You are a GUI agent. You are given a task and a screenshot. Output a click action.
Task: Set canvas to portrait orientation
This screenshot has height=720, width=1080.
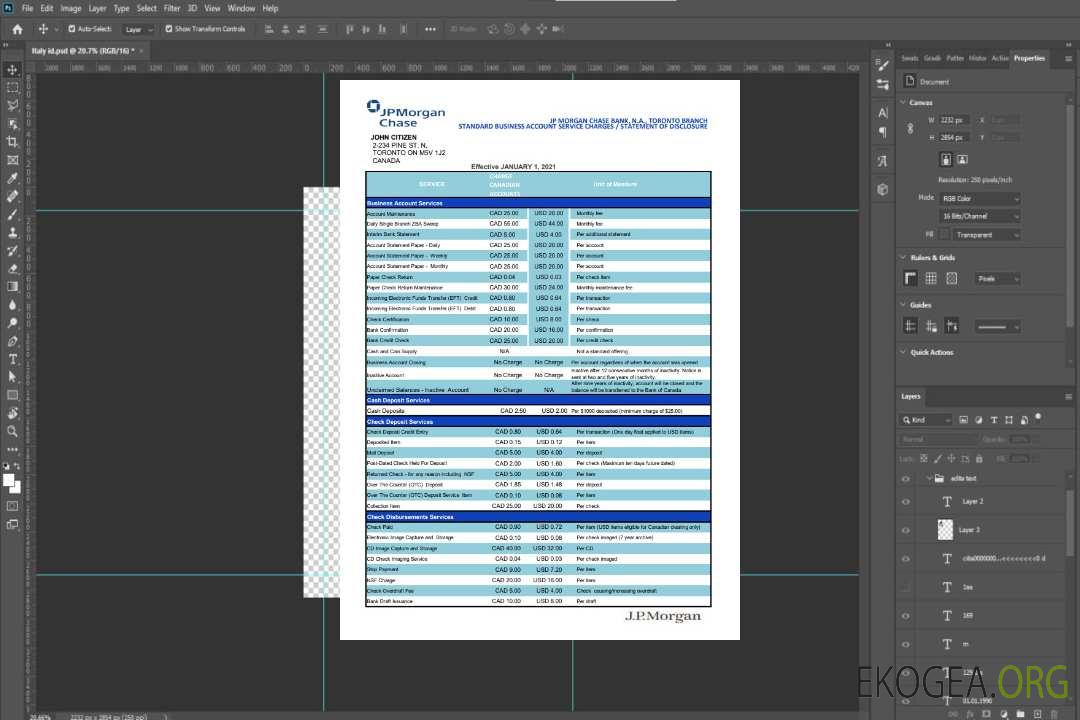(946, 160)
